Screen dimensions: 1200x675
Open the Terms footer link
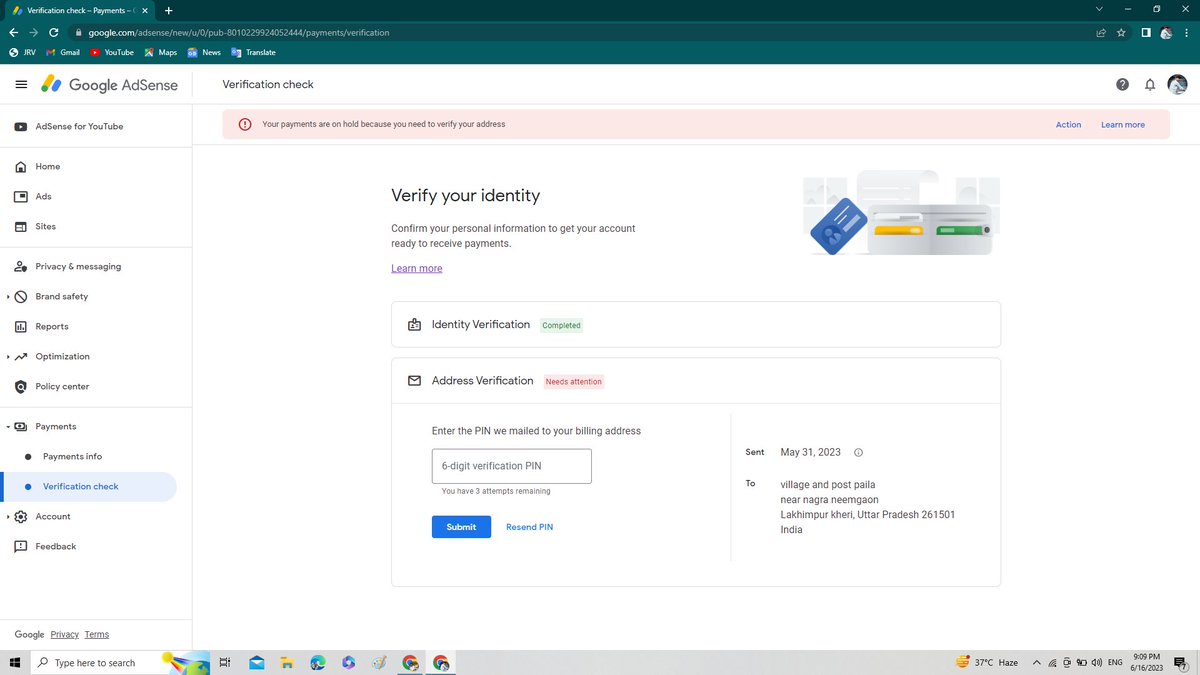click(97, 634)
